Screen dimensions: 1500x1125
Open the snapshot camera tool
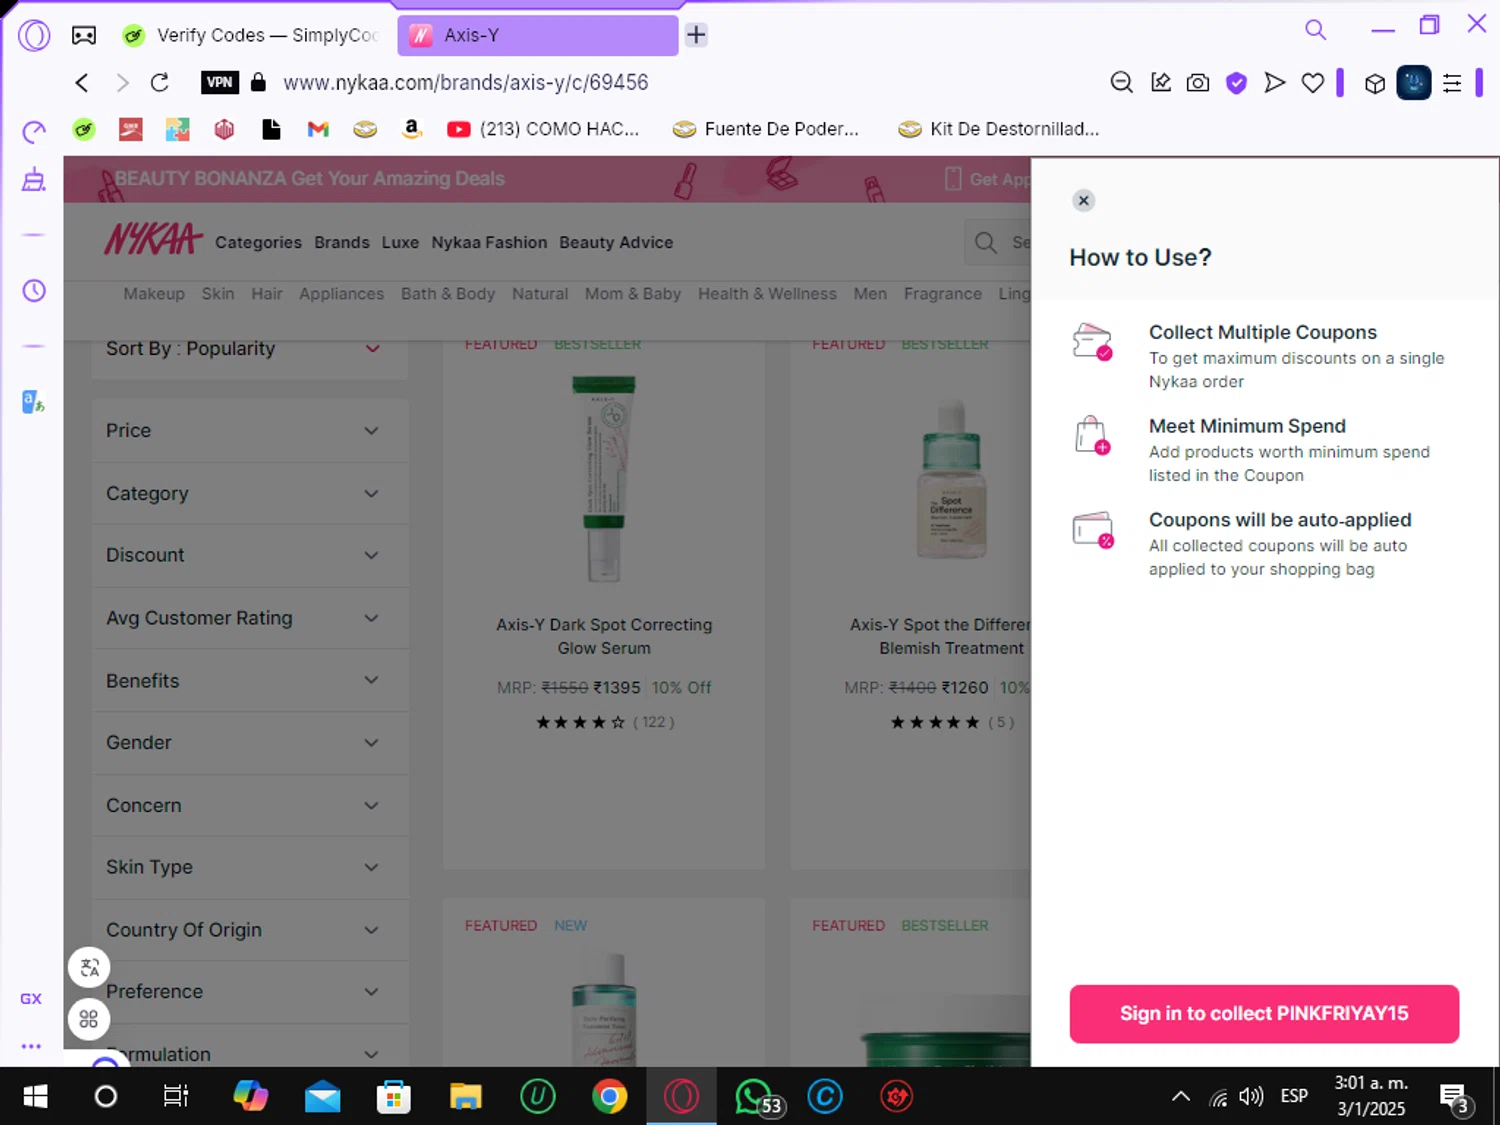[1198, 83]
